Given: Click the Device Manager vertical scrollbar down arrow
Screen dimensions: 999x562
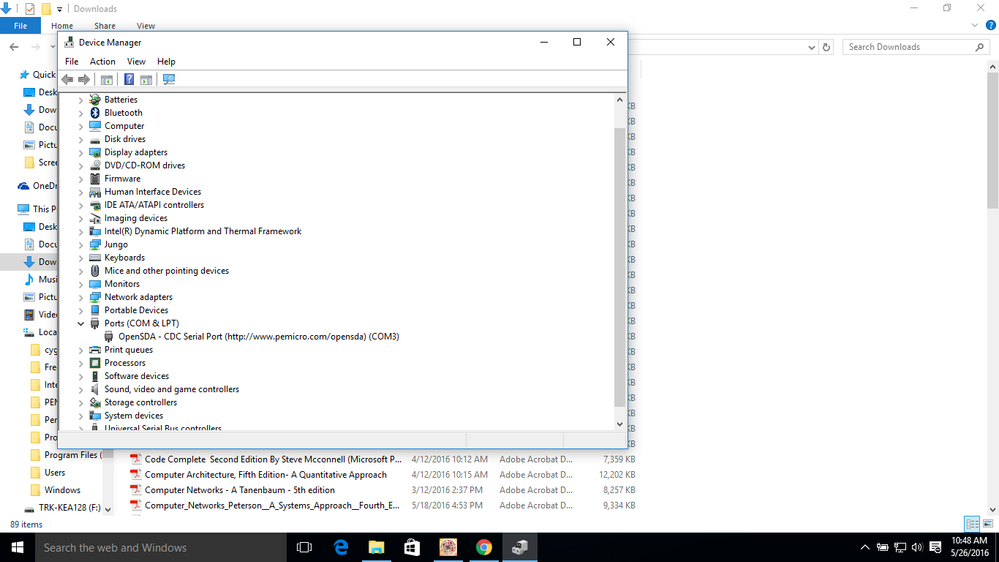Looking at the screenshot, I should click(619, 424).
